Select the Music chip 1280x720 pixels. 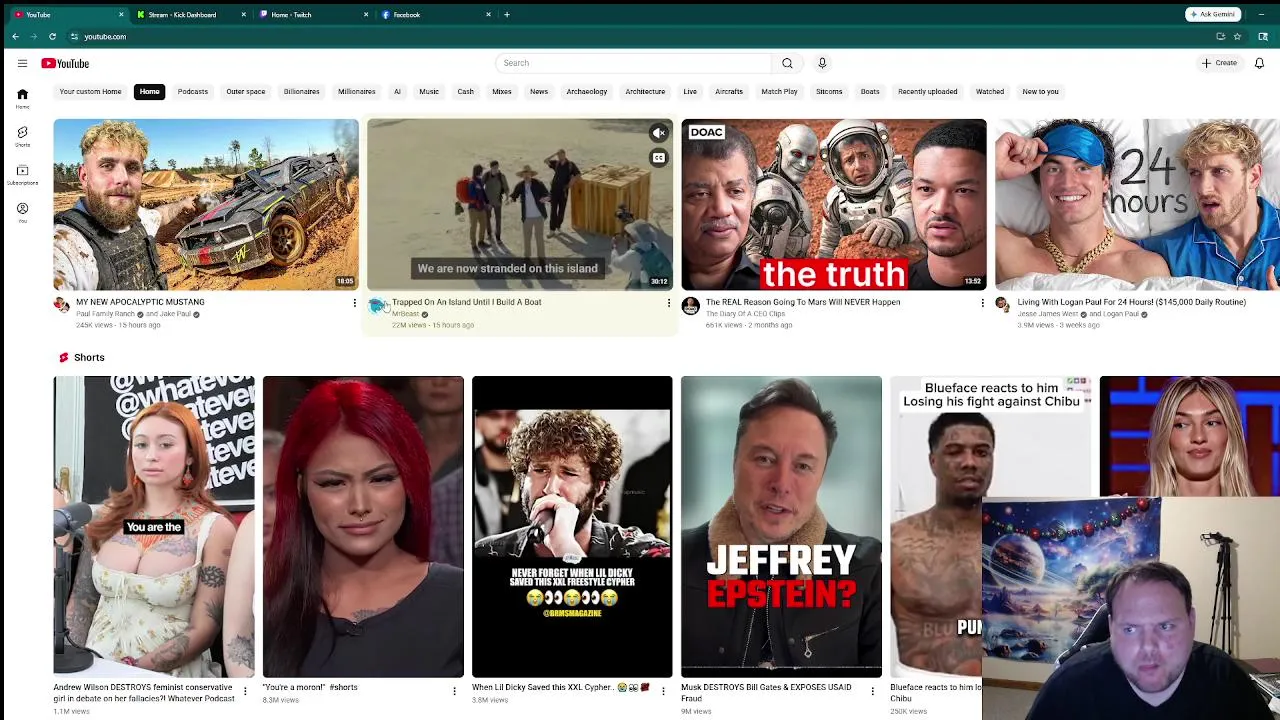pos(429,91)
